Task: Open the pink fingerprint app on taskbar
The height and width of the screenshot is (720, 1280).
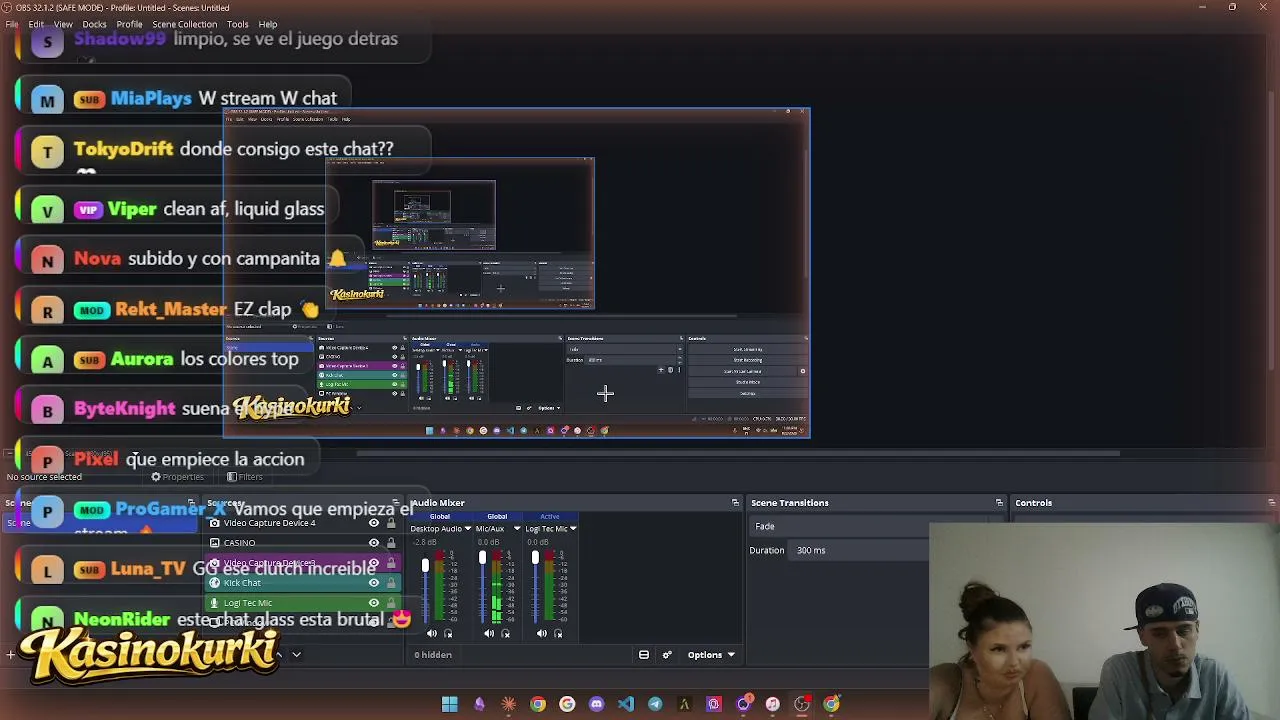Action: click(714, 704)
